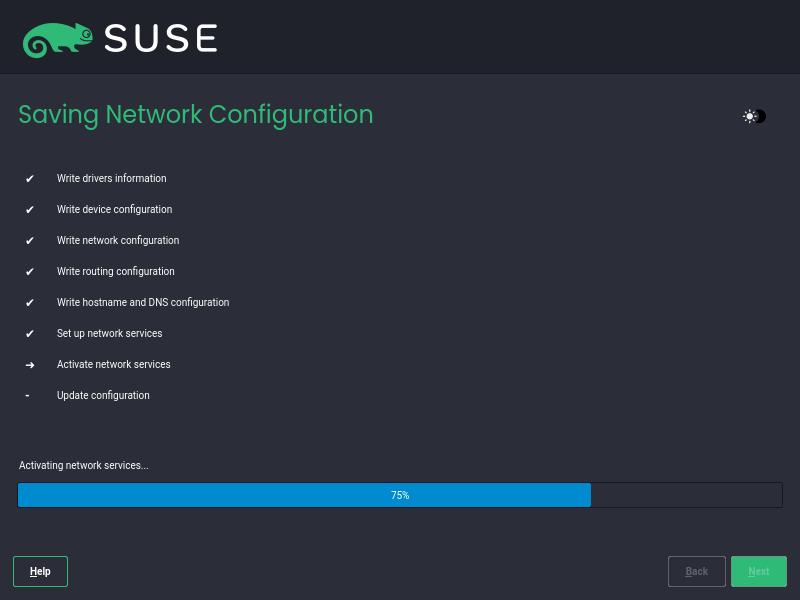Image resolution: width=800 pixels, height=600 pixels.
Task: Click the Activating network services status text
Action: click(83, 465)
